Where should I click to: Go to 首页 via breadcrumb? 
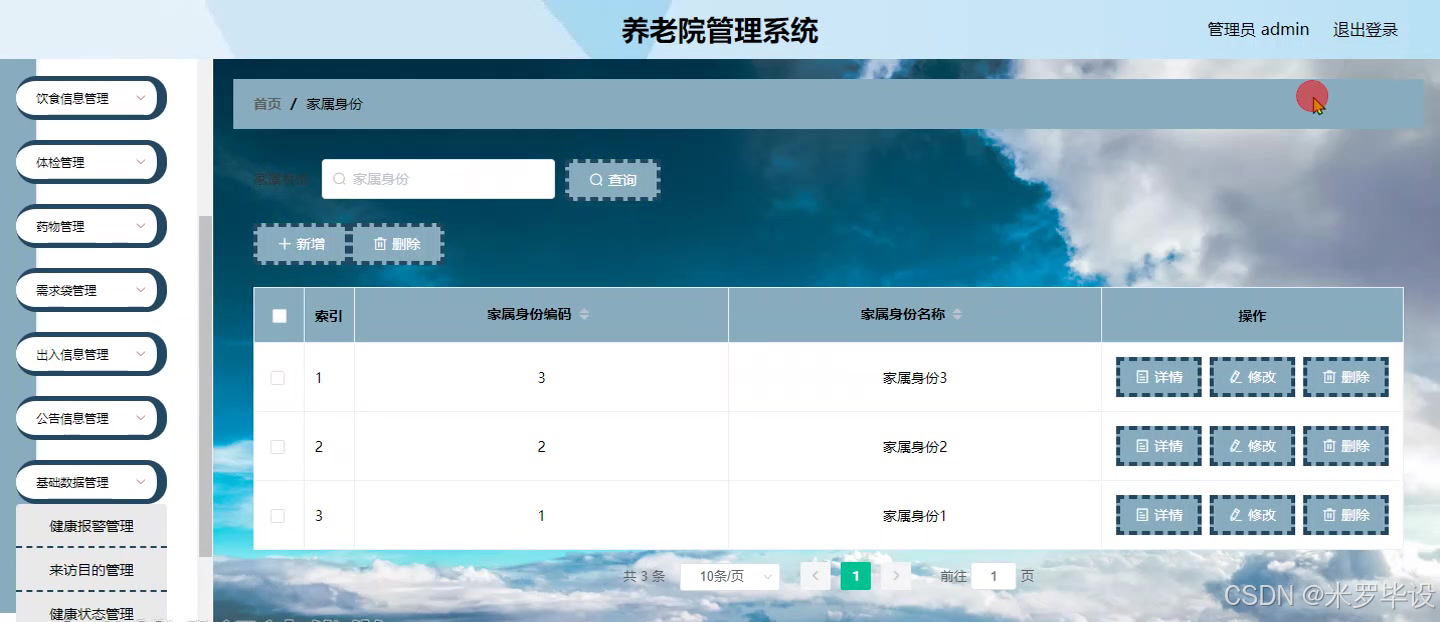point(267,104)
